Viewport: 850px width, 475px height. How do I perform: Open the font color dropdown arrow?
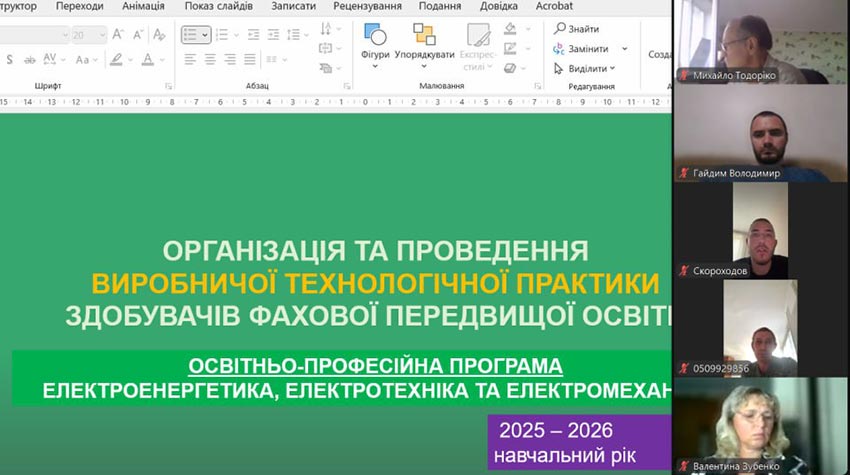[x=163, y=59]
